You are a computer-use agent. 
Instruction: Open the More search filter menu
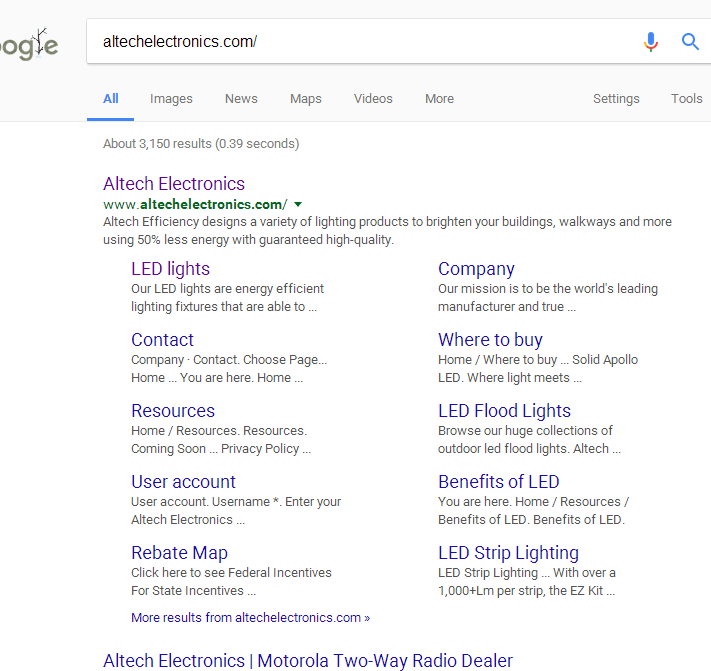439,98
